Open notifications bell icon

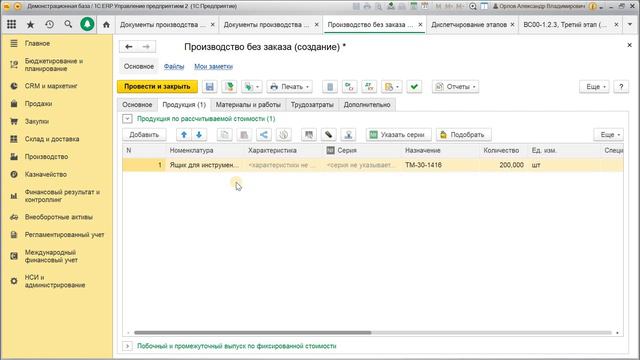[x=87, y=24]
